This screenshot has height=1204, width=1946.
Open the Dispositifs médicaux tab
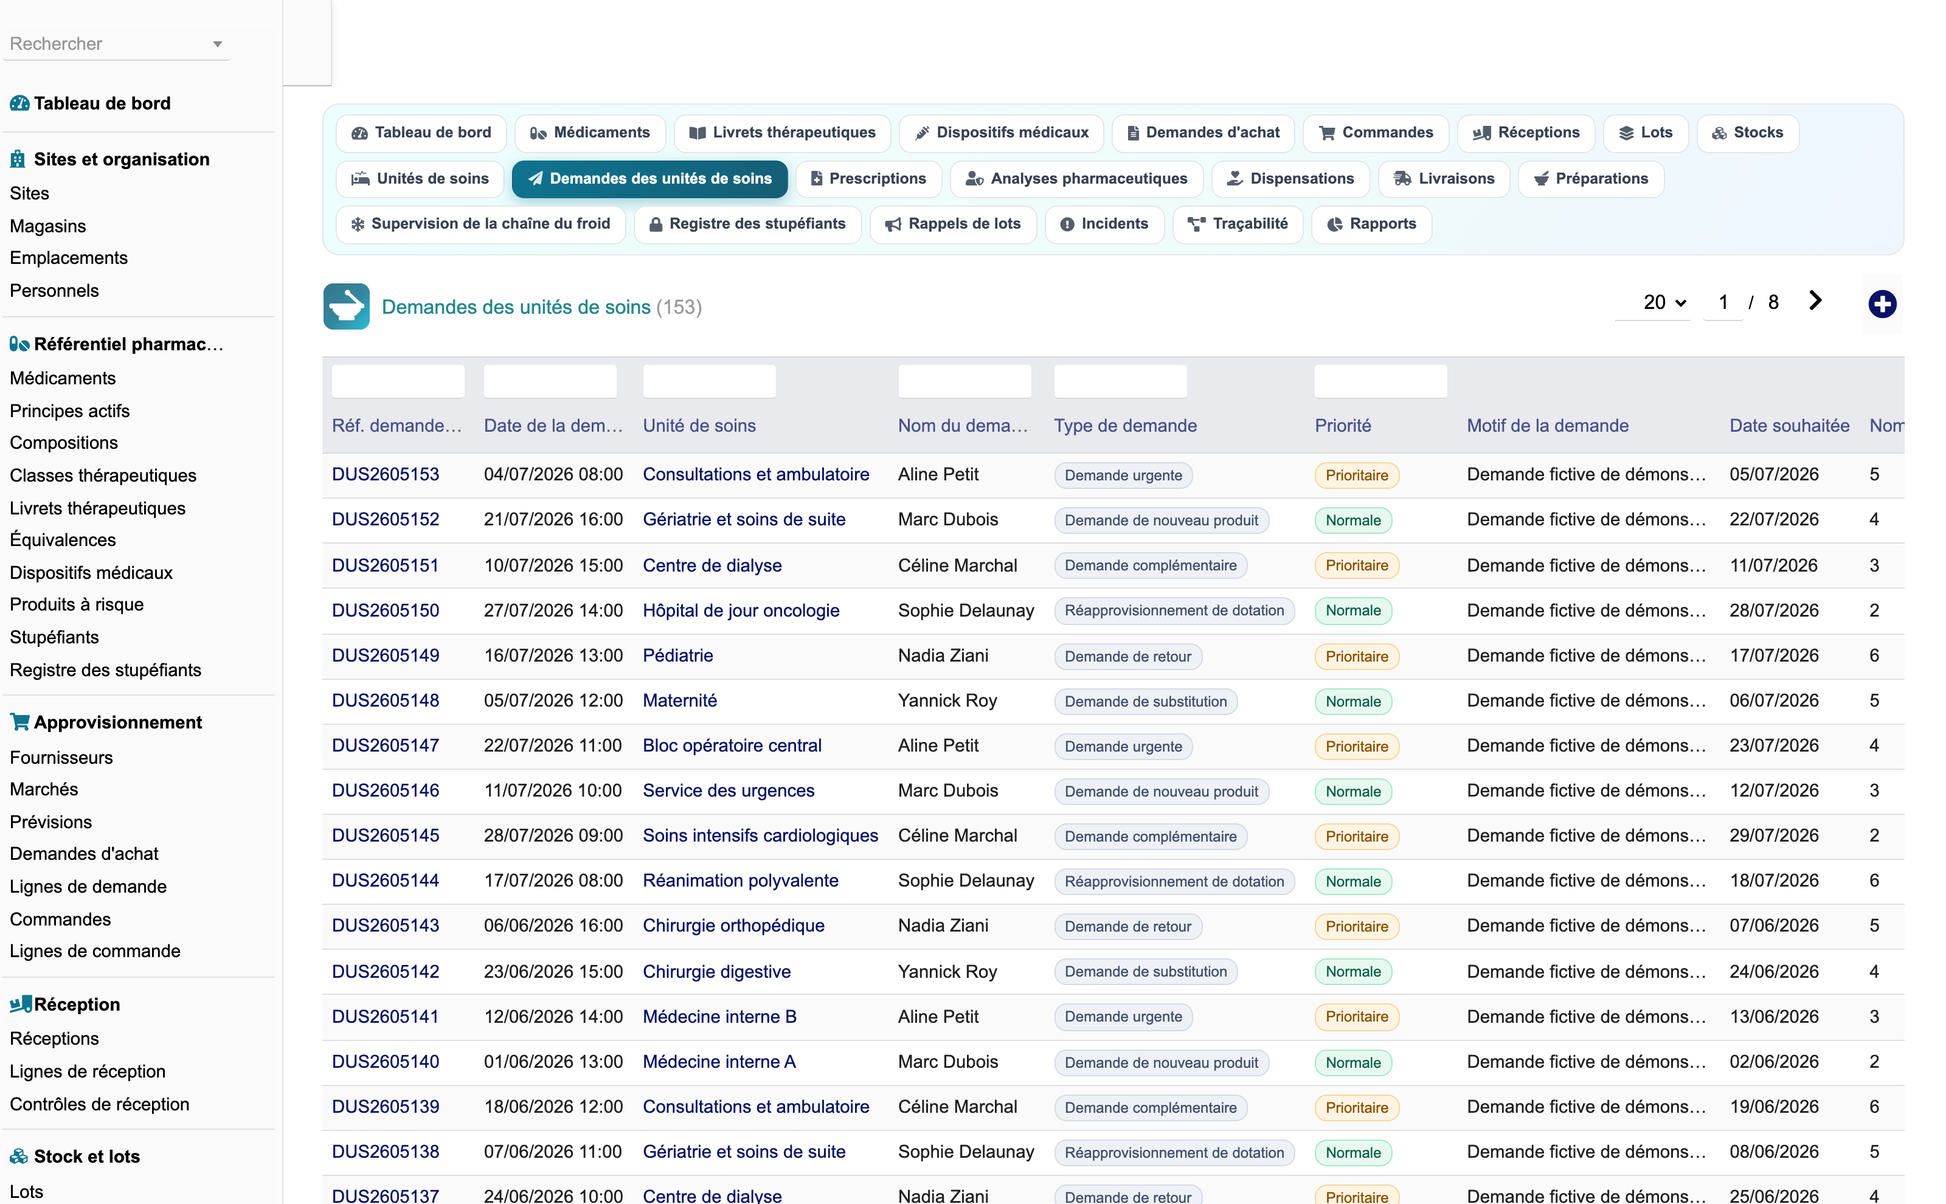pyautogui.click(x=1002, y=133)
